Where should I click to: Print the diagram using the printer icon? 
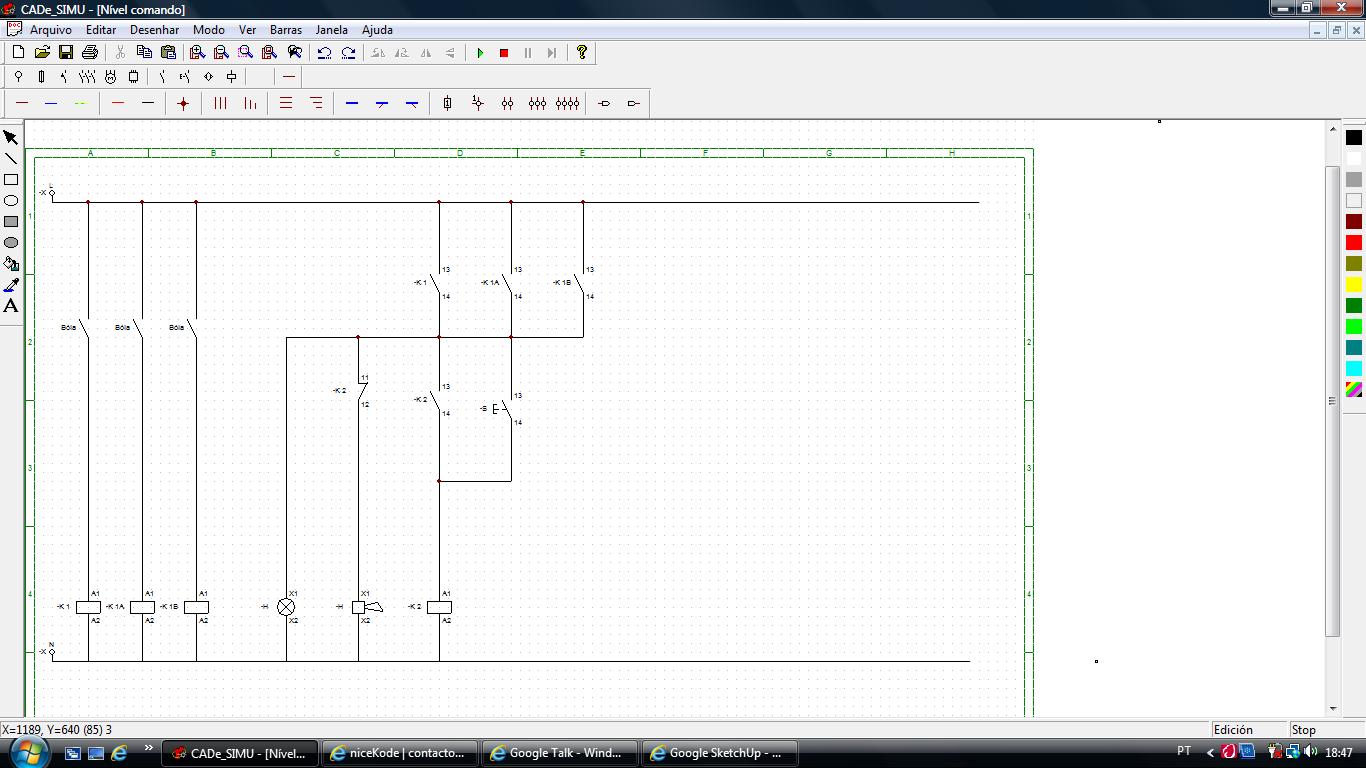[x=90, y=52]
